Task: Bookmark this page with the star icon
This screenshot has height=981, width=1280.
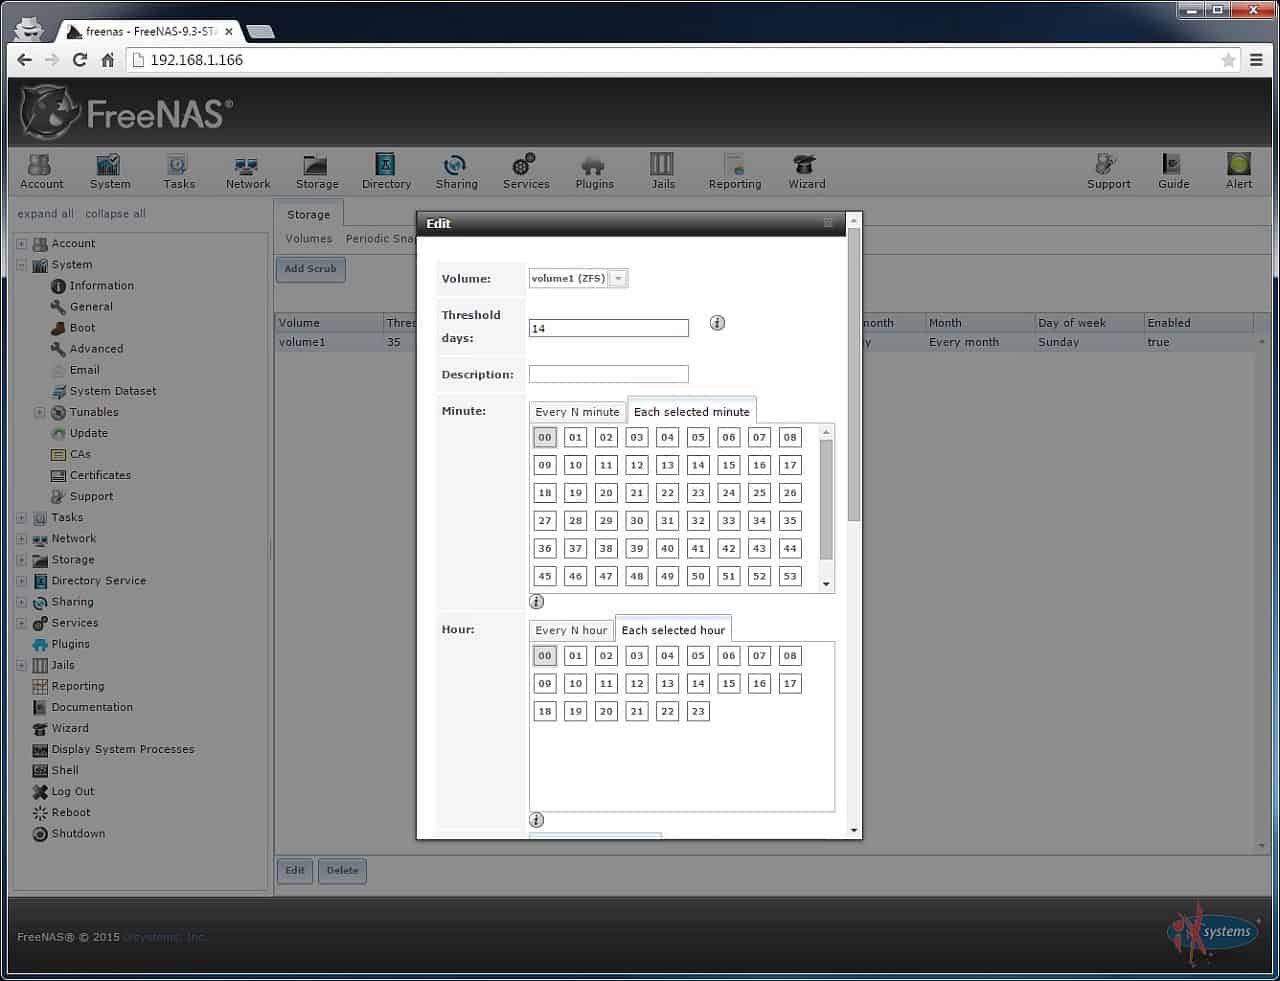Action: pyautogui.click(x=1228, y=60)
